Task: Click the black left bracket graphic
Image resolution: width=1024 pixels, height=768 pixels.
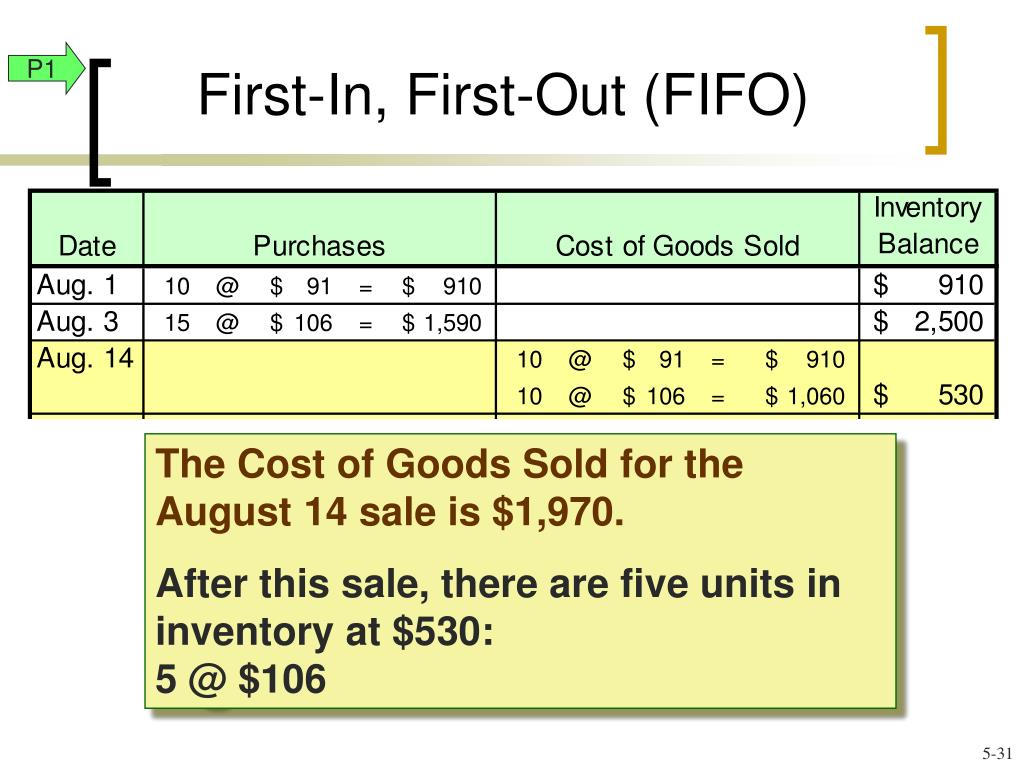Action: [x=100, y=122]
